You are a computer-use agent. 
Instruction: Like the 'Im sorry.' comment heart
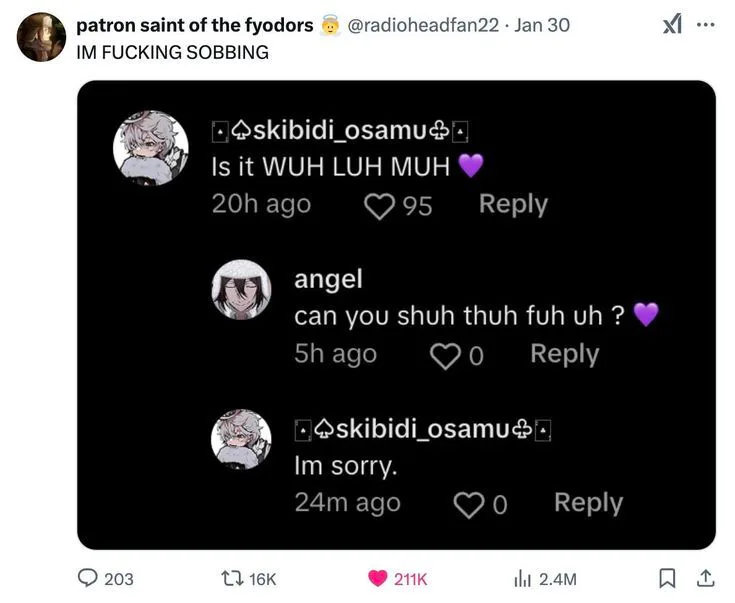pyautogui.click(x=468, y=505)
